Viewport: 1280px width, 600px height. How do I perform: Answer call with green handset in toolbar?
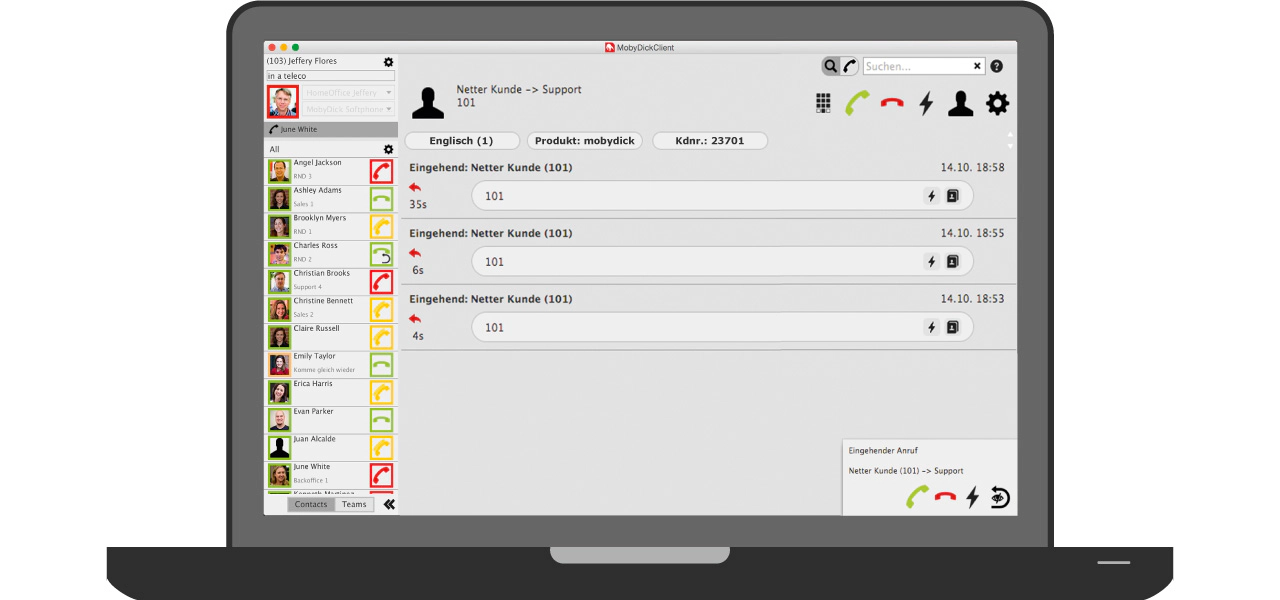coord(857,103)
